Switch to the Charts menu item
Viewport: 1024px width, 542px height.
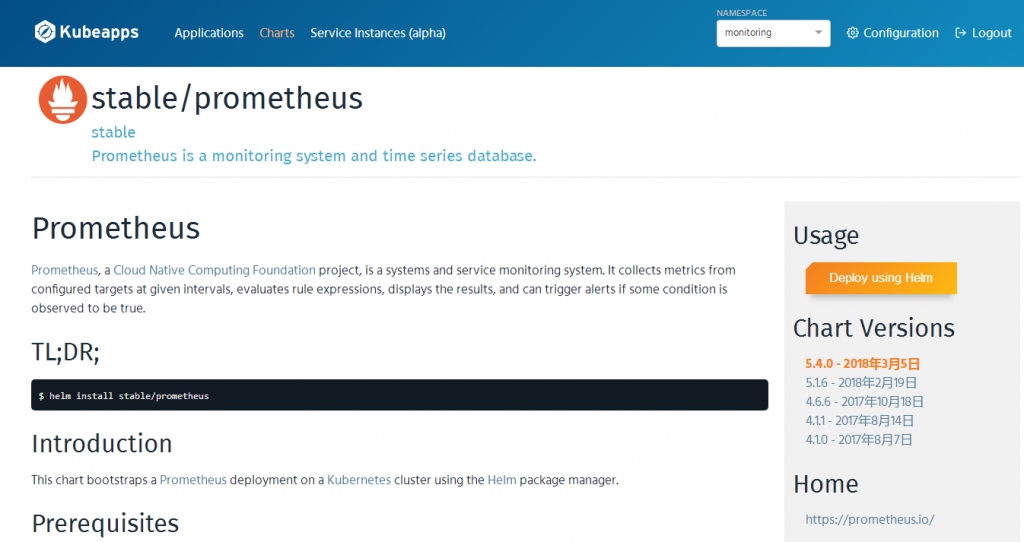[277, 33]
